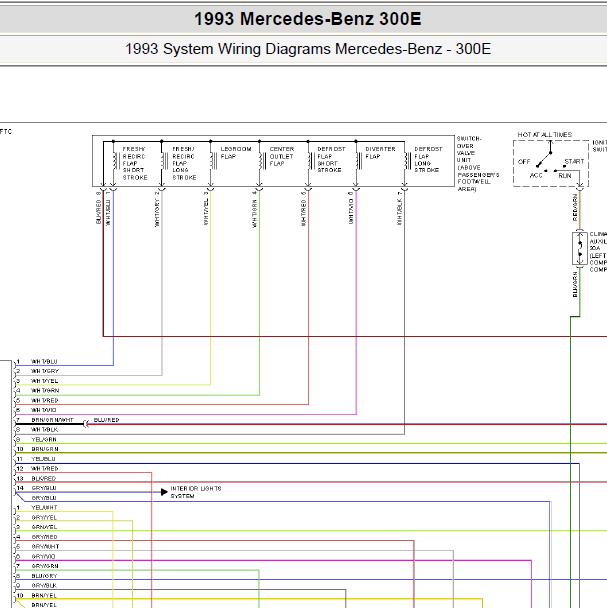The width and height of the screenshot is (607, 608).
Task: Click the climate fuse symbol box
Action: 580,249
